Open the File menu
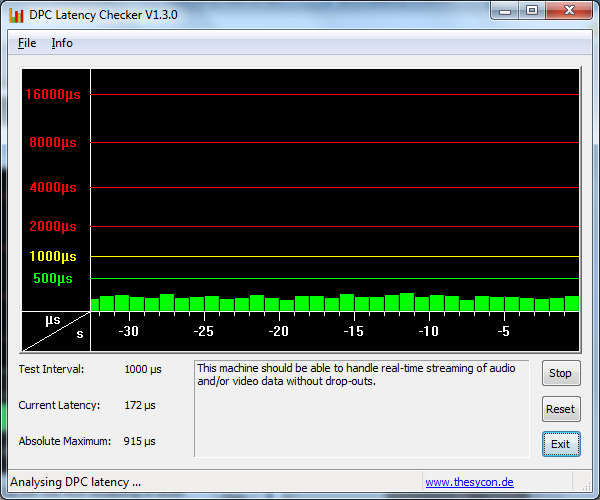Image resolution: width=600 pixels, height=500 pixels. [27, 43]
